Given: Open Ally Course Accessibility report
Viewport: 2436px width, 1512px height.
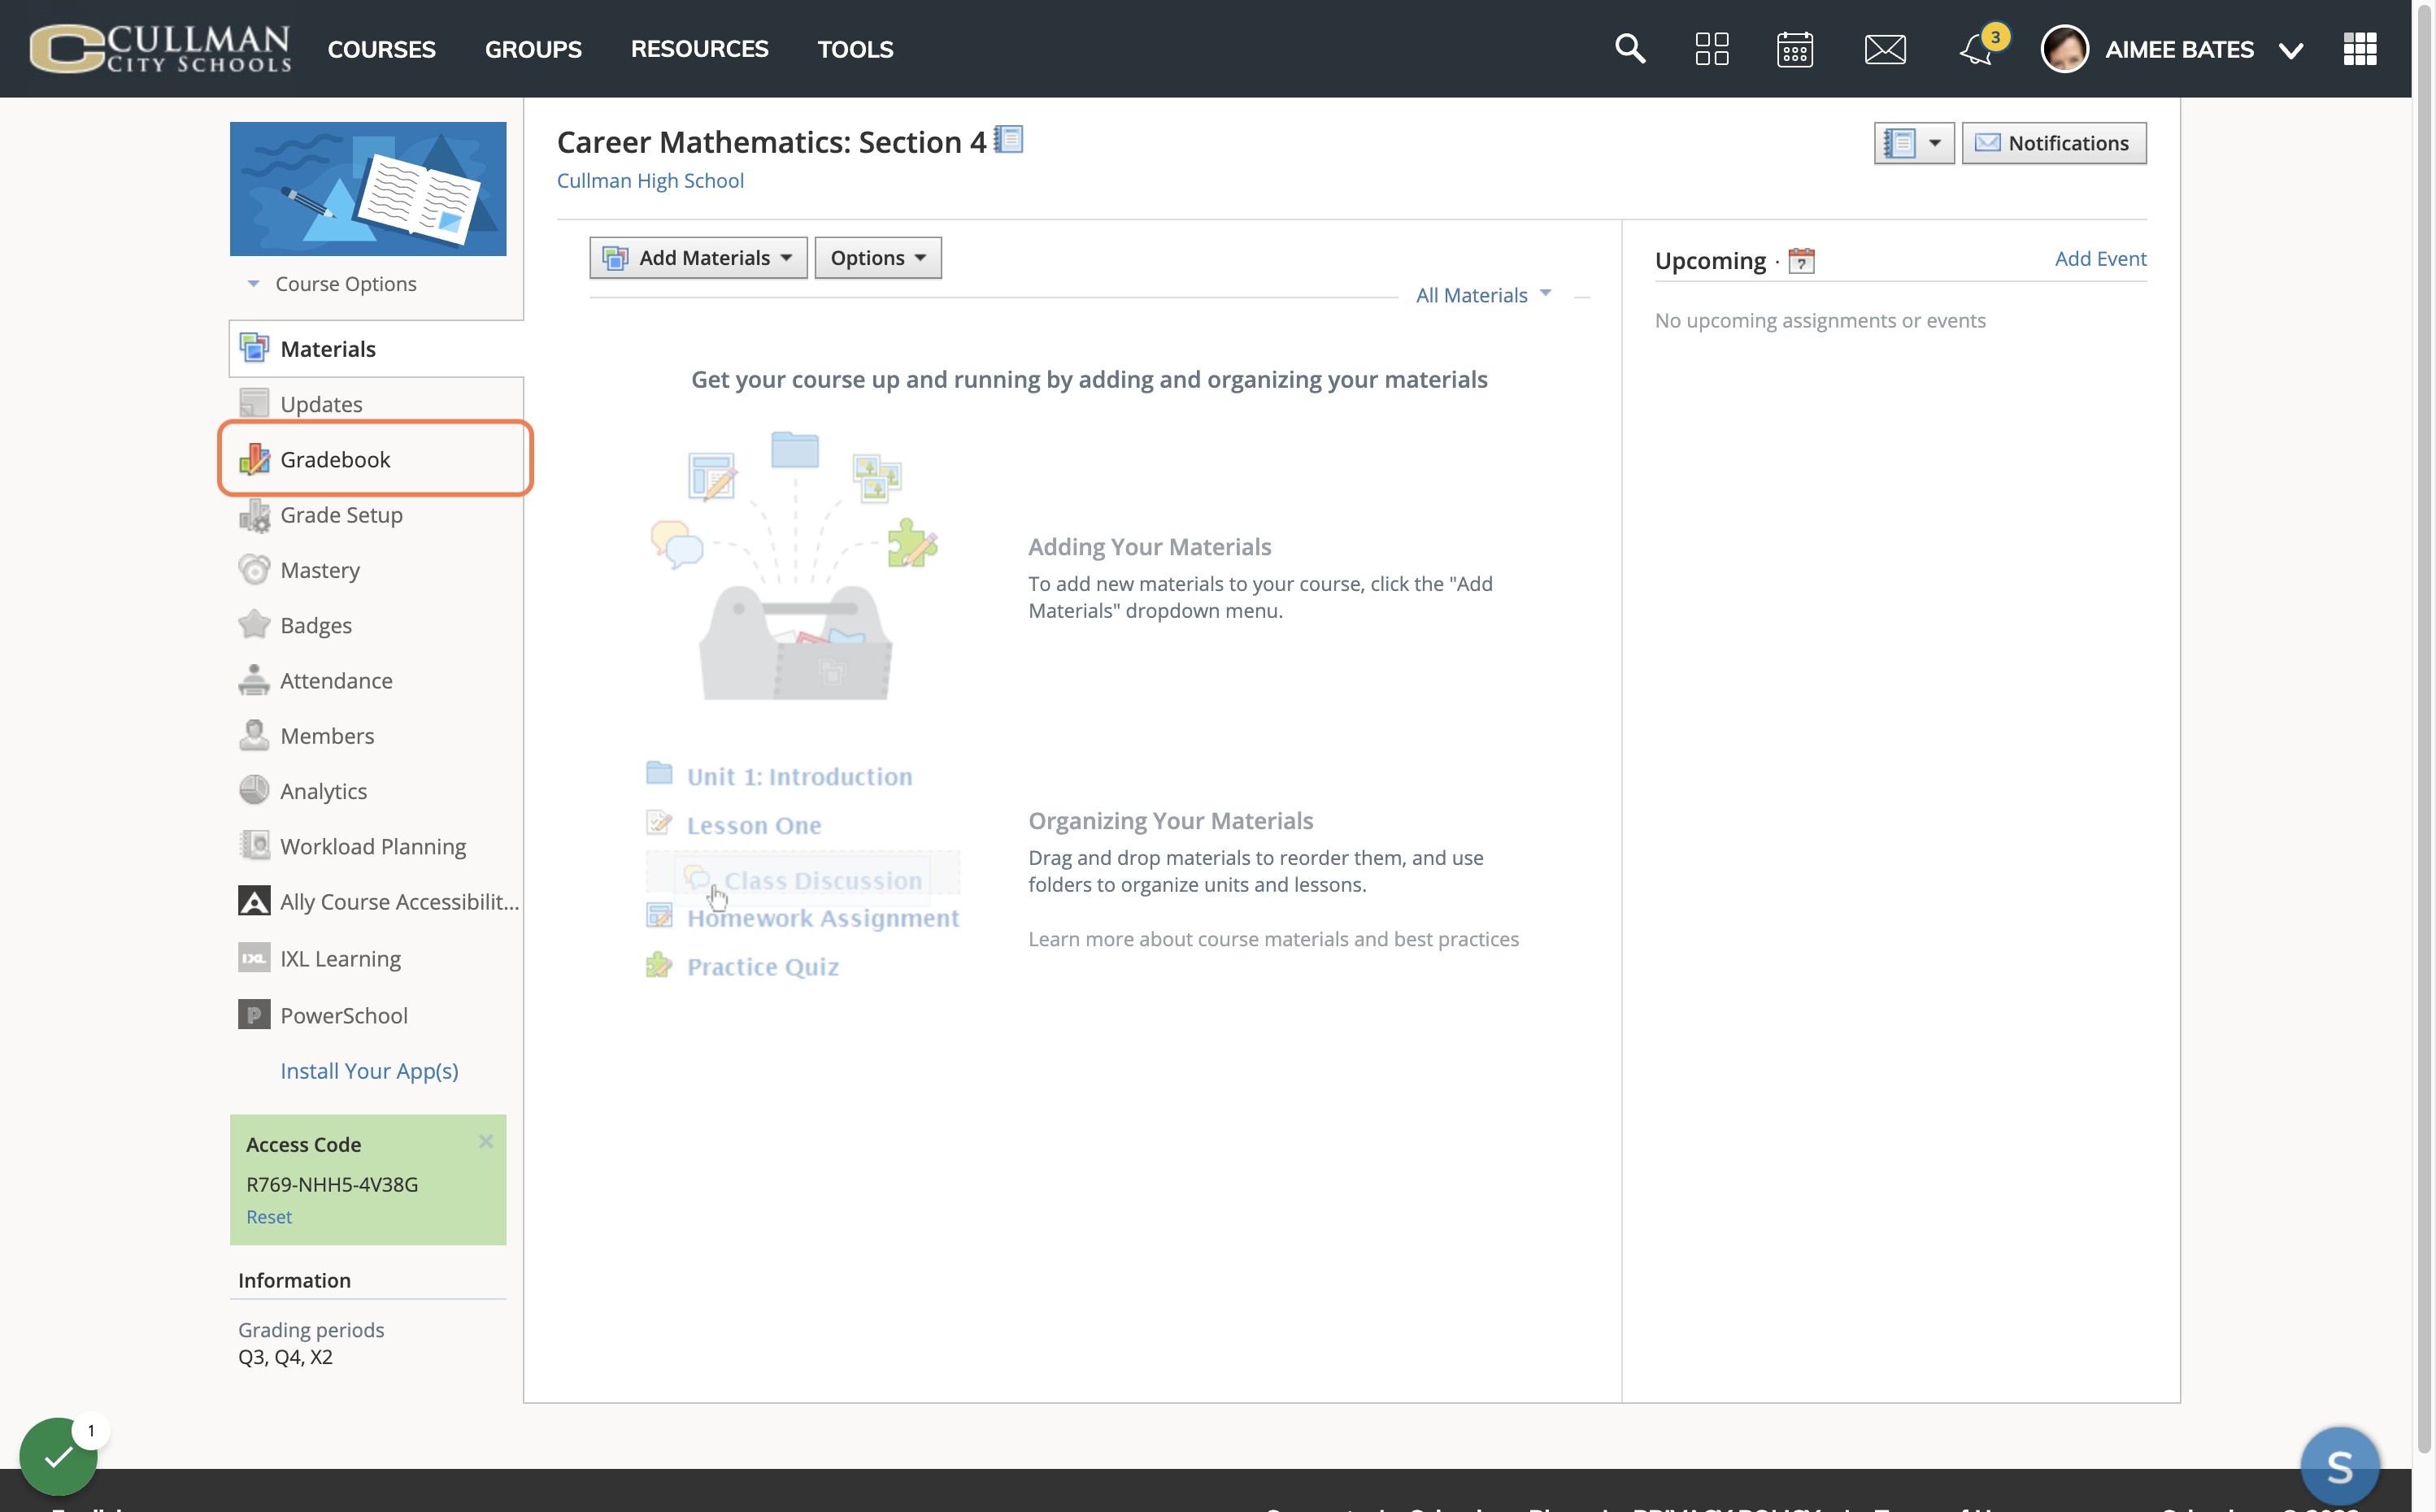Looking at the screenshot, I should [379, 902].
